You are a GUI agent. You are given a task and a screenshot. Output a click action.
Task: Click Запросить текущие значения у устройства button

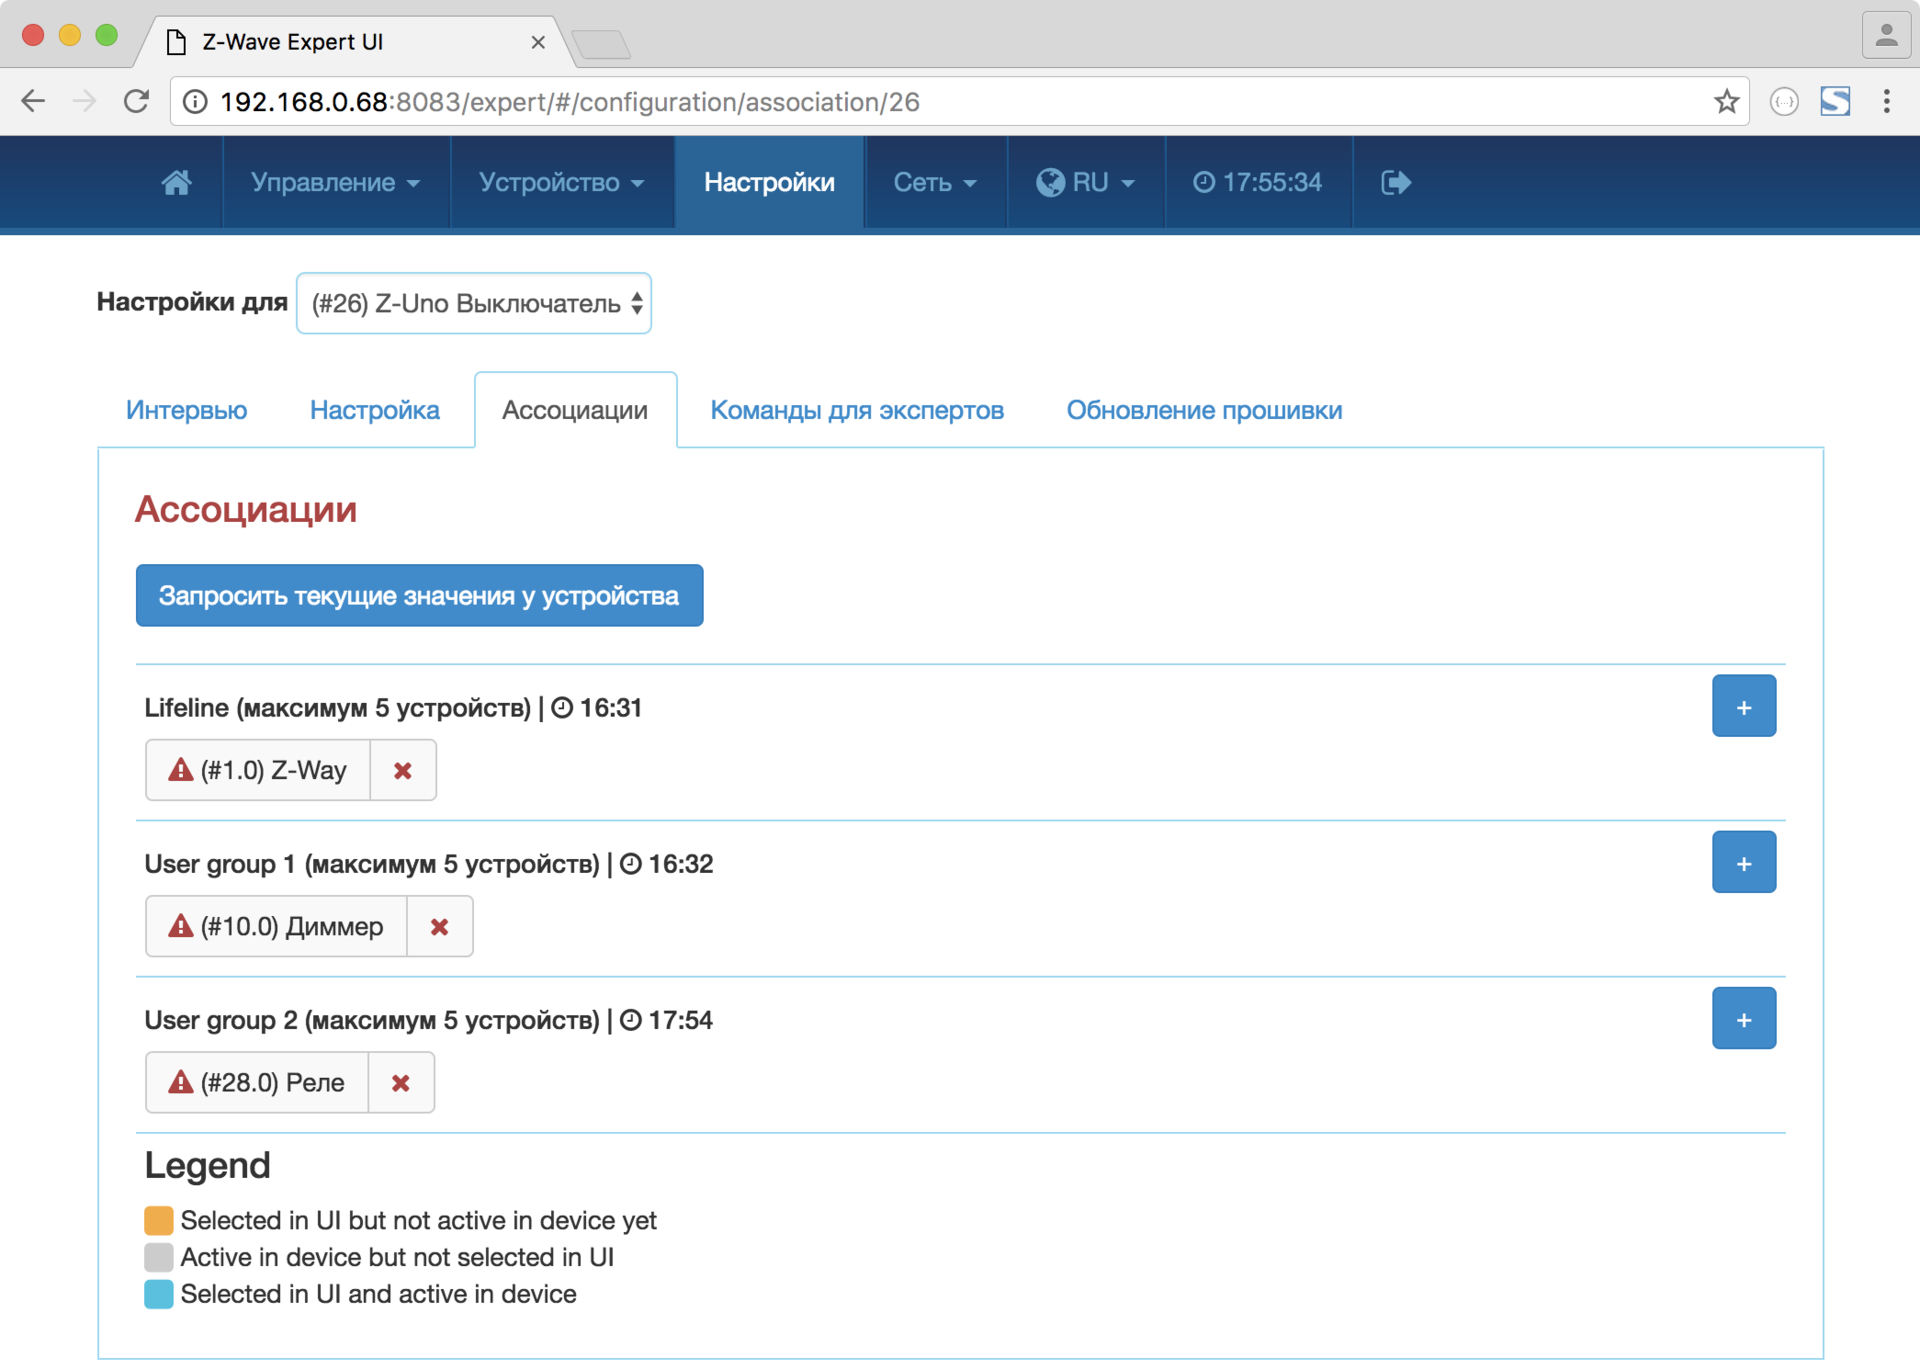tap(419, 596)
